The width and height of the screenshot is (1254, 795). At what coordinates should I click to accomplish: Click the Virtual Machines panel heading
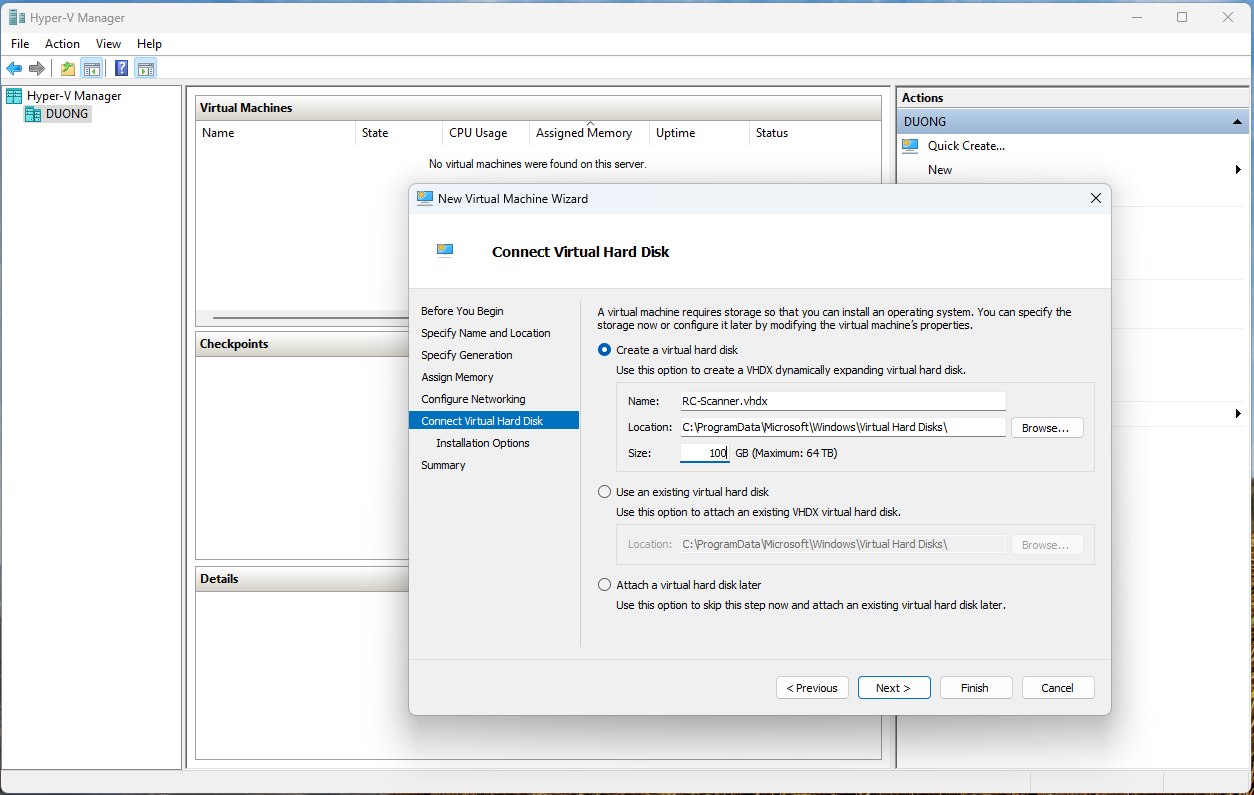[x=246, y=108]
